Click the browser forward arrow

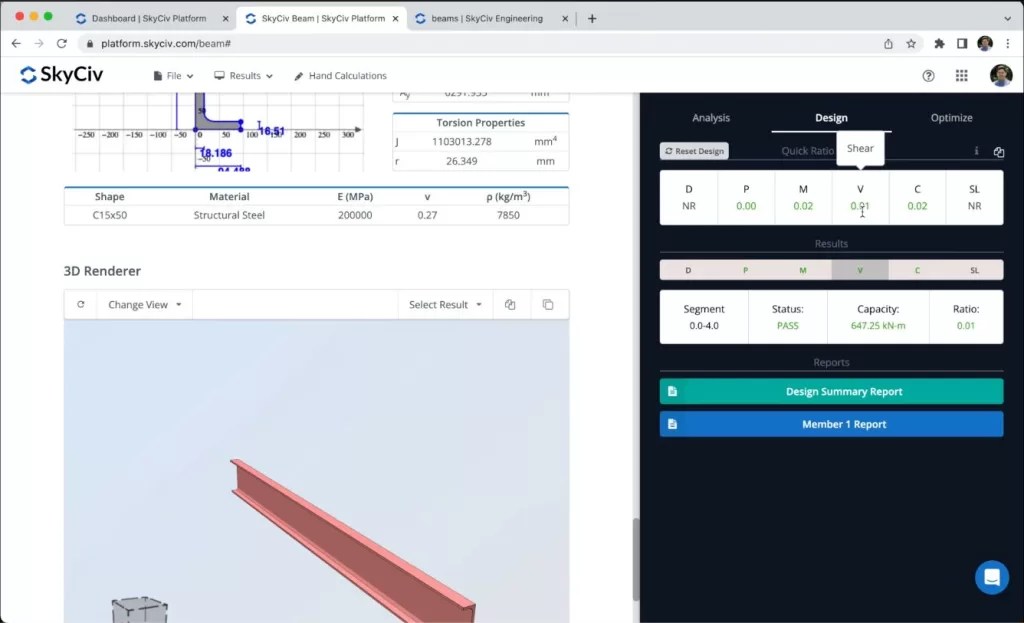coord(39,43)
